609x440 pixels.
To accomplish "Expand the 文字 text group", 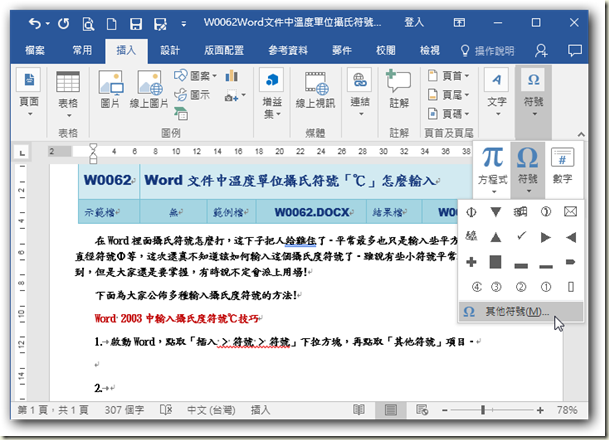I will [x=497, y=94].
